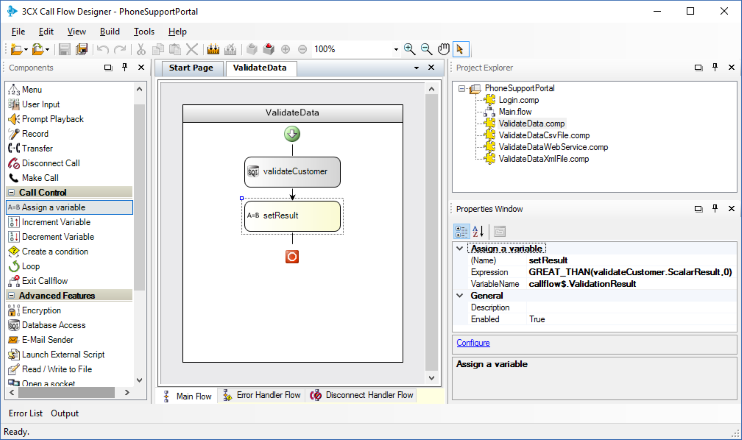
Task: Collapse the PhoneSupportPortal tree node
Action: click(x=462, y=88)
